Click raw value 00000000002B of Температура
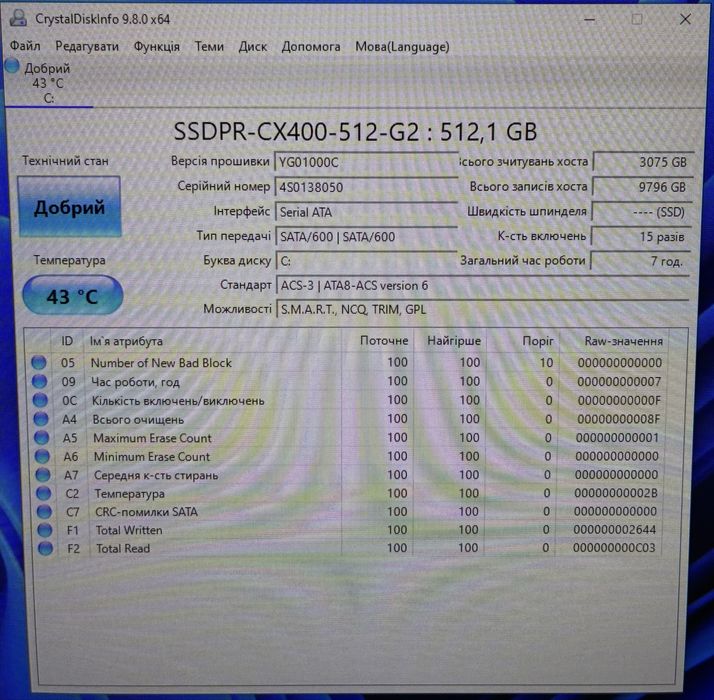The height and width of the screenshot is (700, 714). pos(616,493)
